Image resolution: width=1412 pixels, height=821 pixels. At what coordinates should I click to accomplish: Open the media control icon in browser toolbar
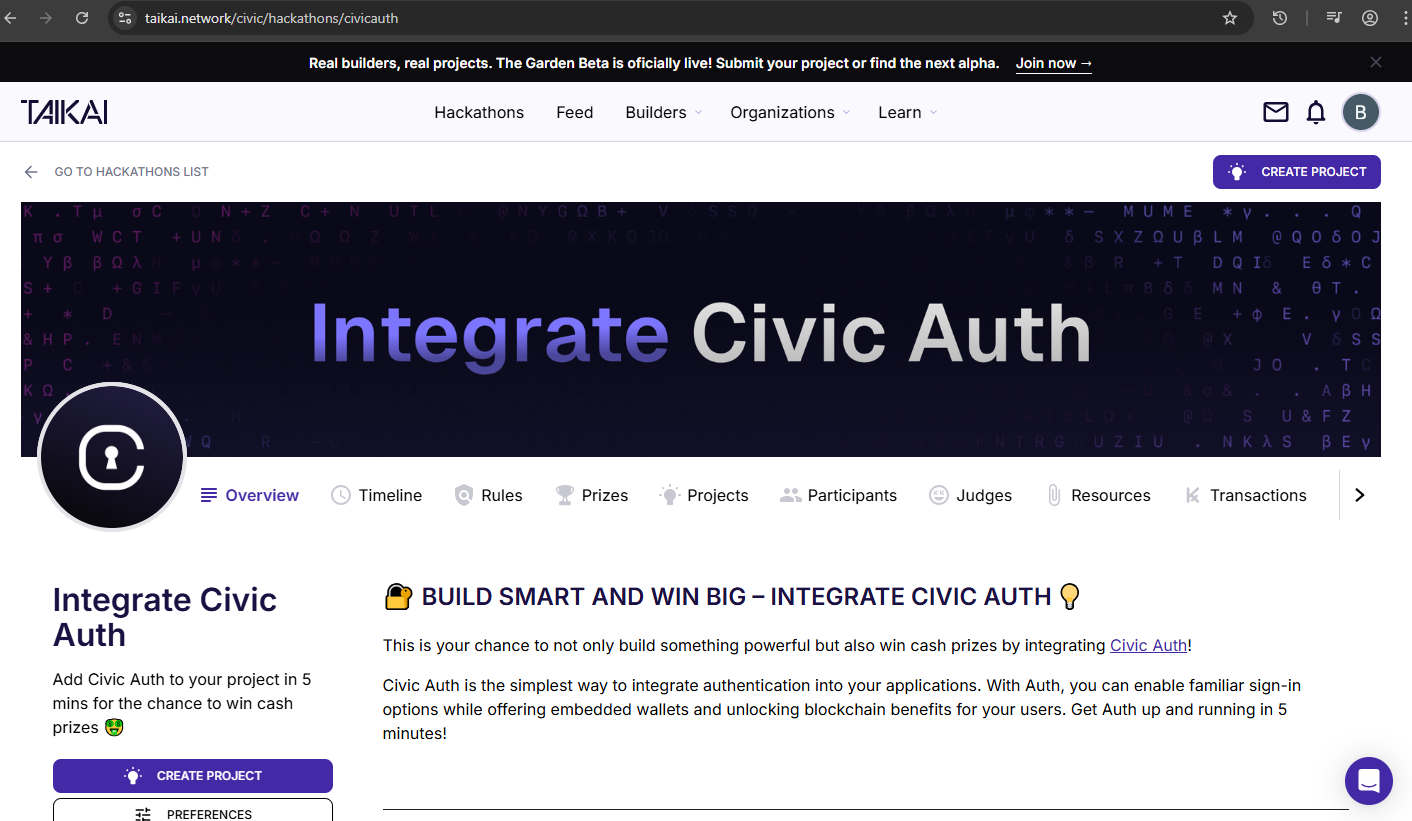coord(1334,18)
